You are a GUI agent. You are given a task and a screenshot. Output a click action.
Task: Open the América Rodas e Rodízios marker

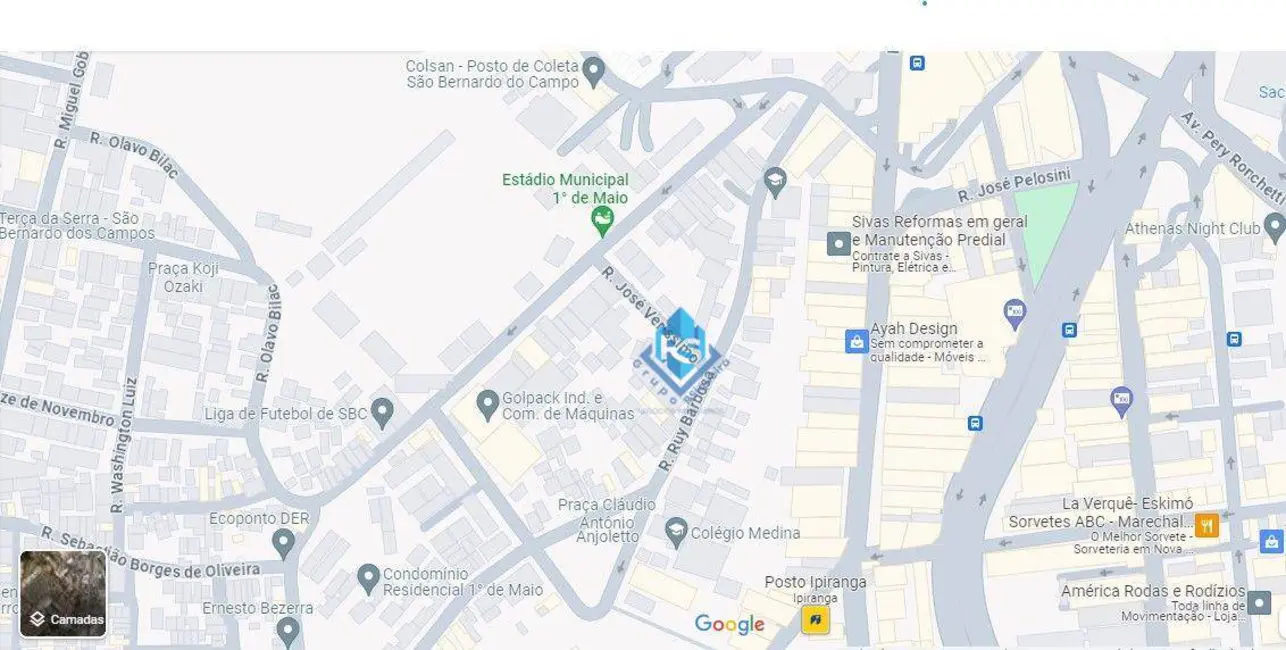pos(1259,602)
